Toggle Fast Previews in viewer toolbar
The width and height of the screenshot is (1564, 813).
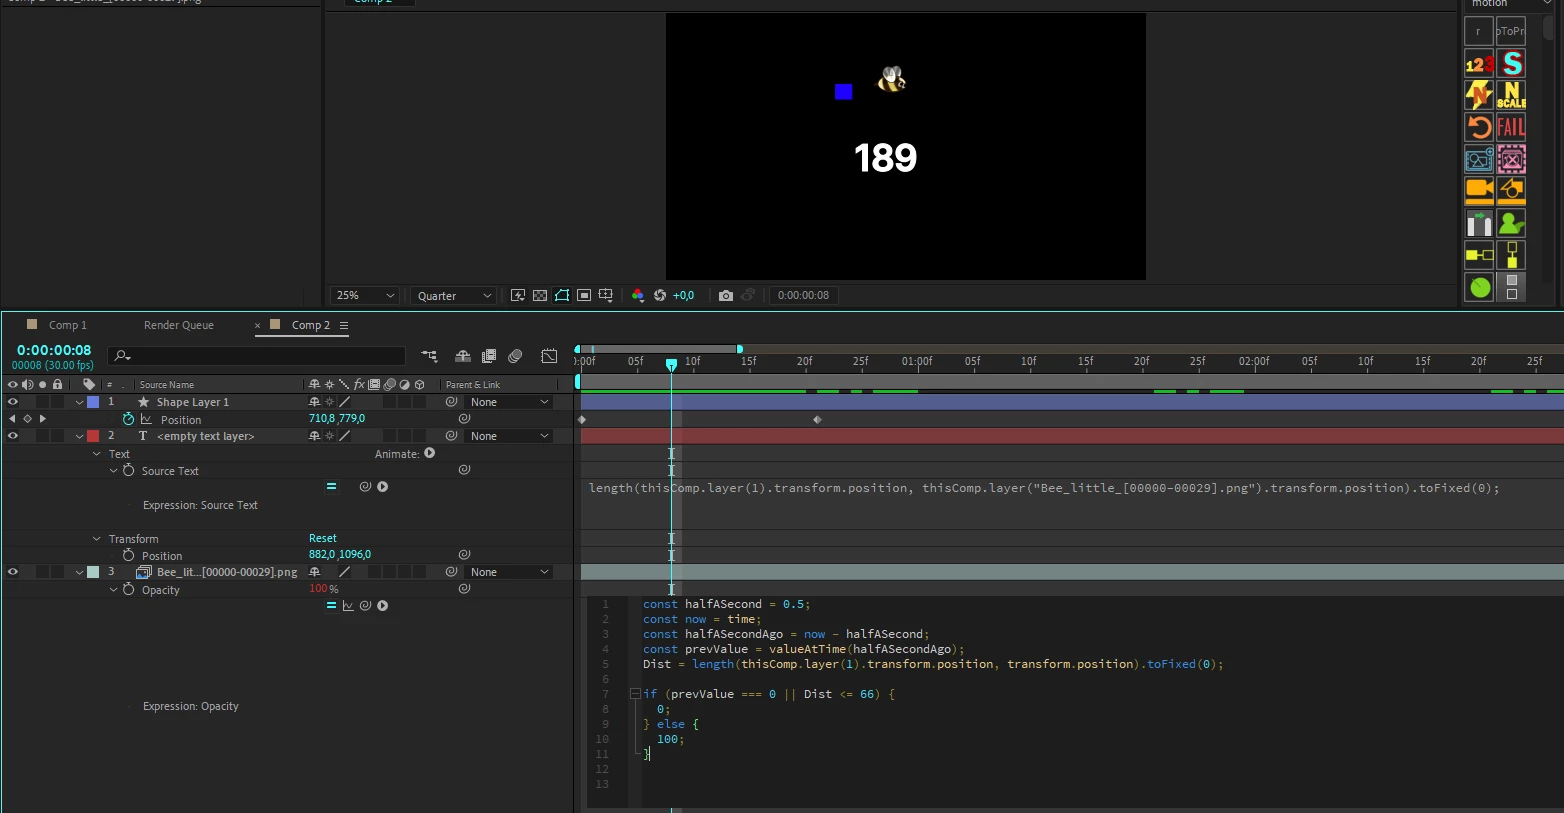click(518, 295)
